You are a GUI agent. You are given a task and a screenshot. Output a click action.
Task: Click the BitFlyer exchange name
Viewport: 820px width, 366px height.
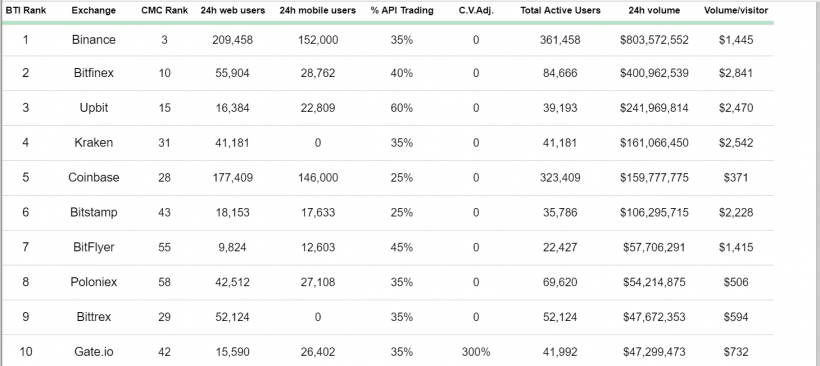pos(94,247)
